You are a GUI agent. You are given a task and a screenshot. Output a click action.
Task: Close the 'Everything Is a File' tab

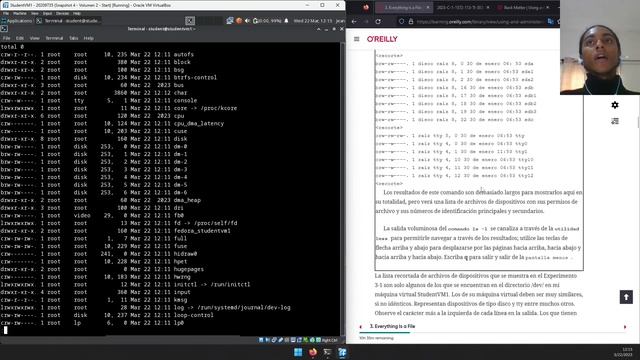click(428, 7)
